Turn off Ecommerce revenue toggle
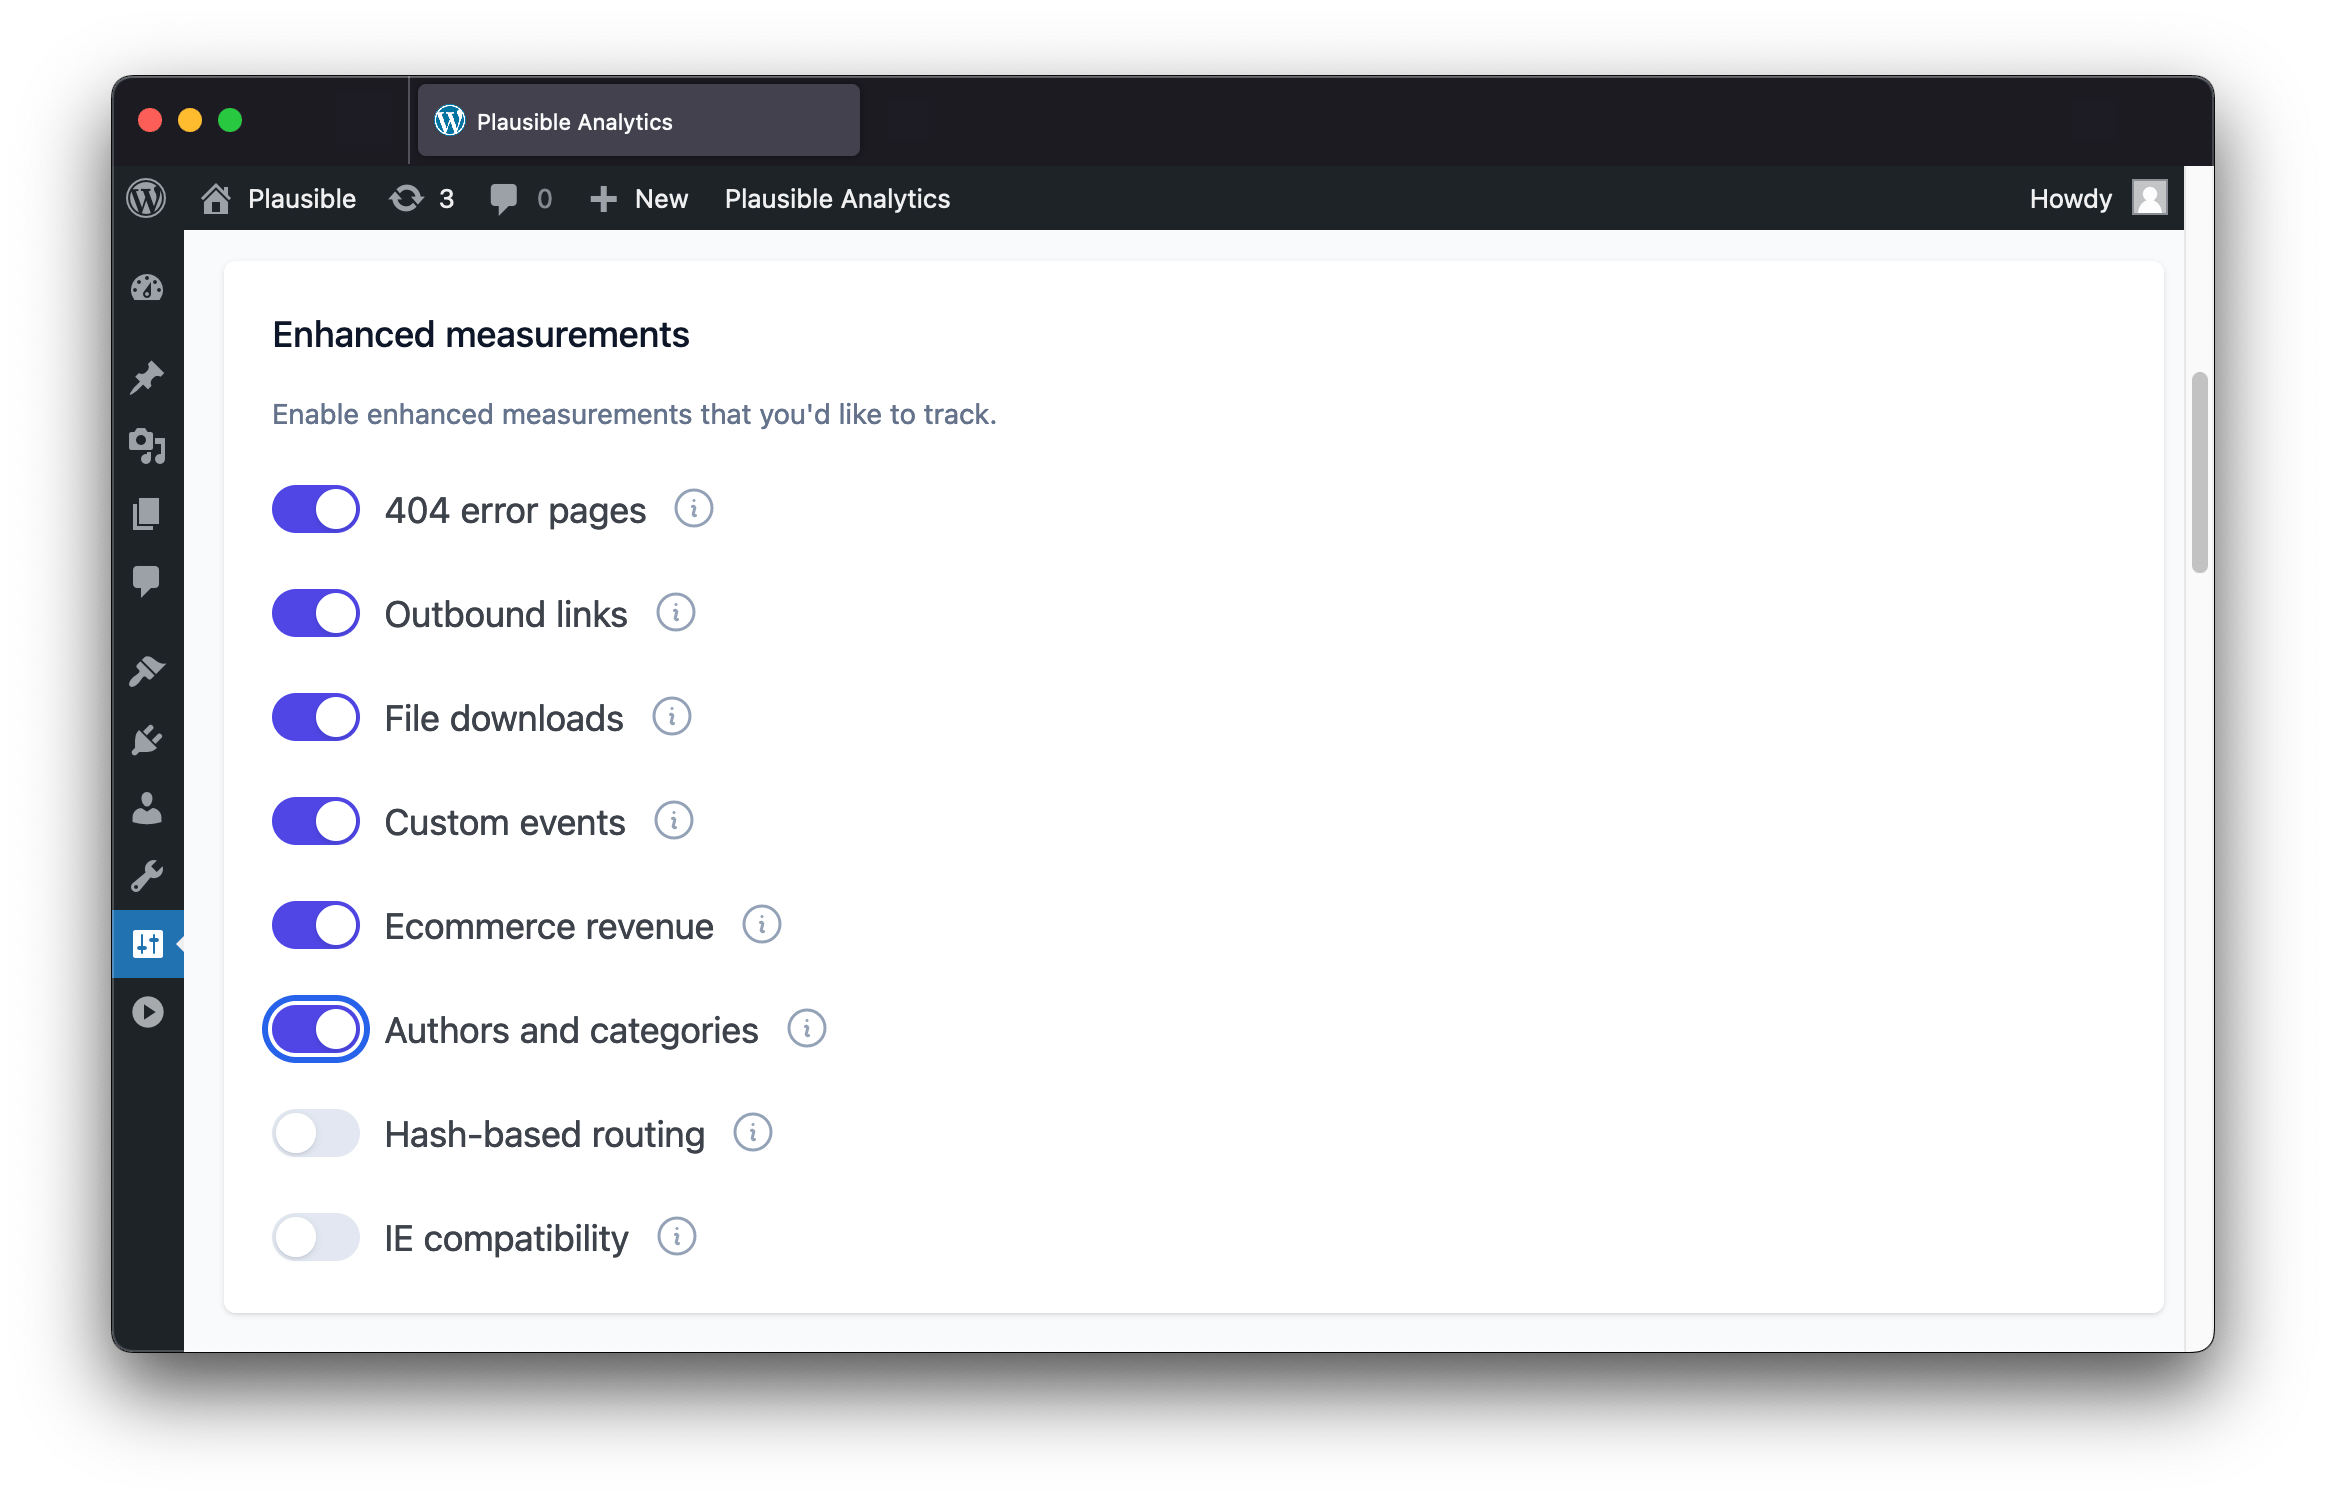The height and width of the screenshot is (1500, 2326). click(316, 926)
